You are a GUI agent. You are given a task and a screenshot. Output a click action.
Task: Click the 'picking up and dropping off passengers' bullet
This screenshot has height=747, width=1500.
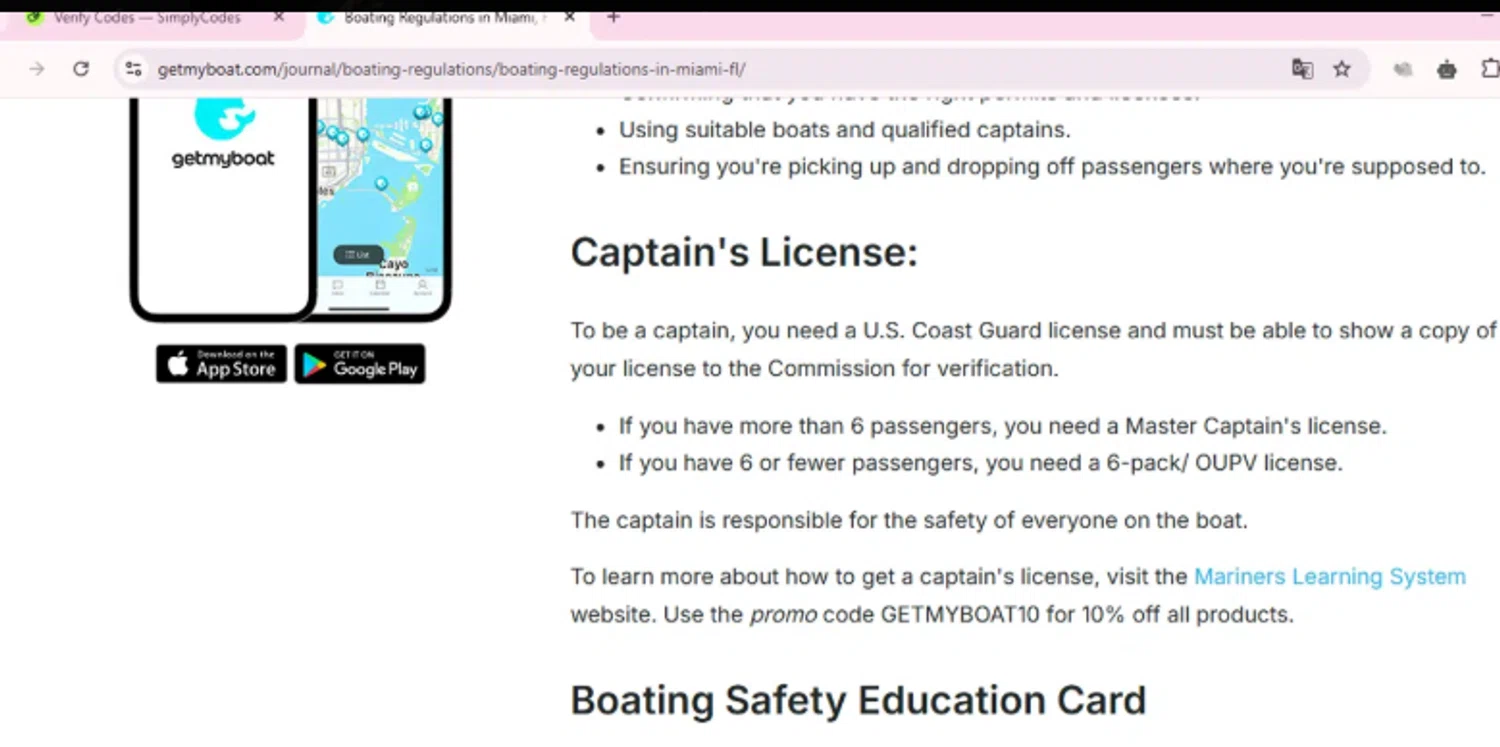pyautogui.click(x=1052, y=167)
